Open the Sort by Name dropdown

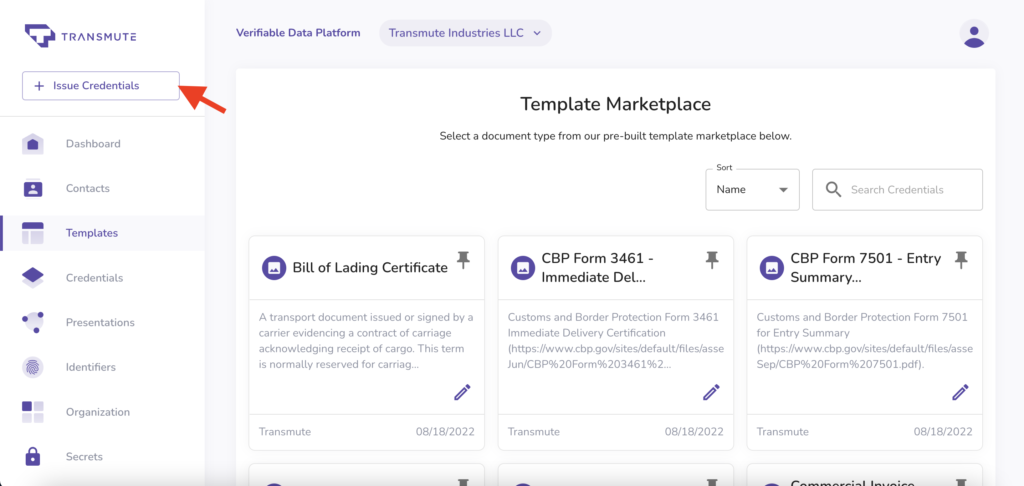[752, 189]
